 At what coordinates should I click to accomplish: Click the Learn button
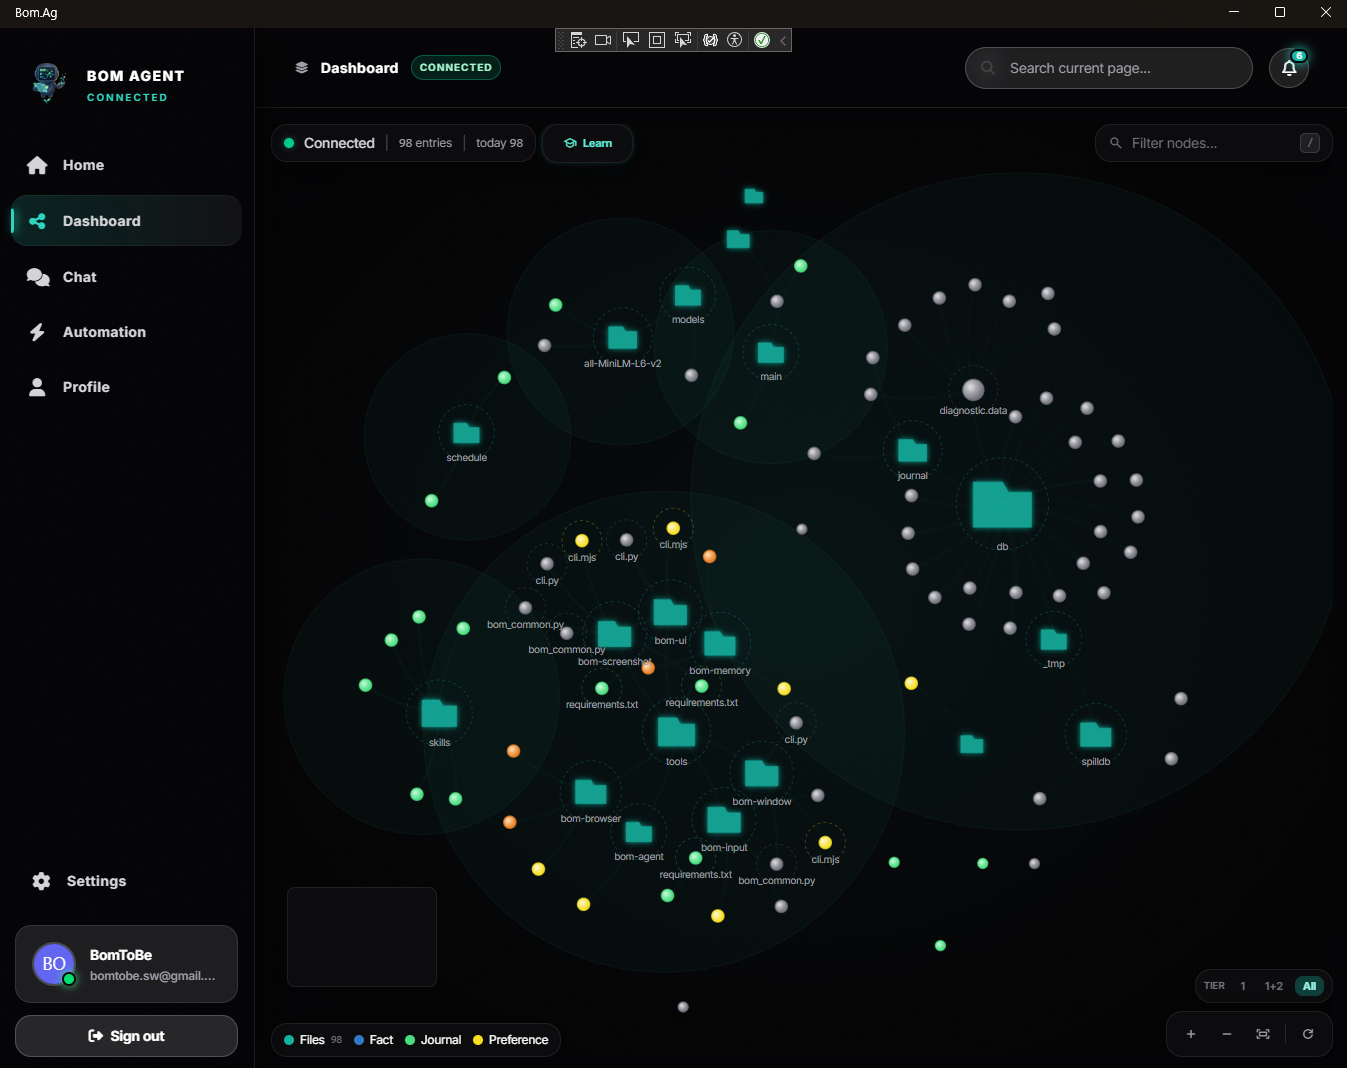tap(587, 143)
